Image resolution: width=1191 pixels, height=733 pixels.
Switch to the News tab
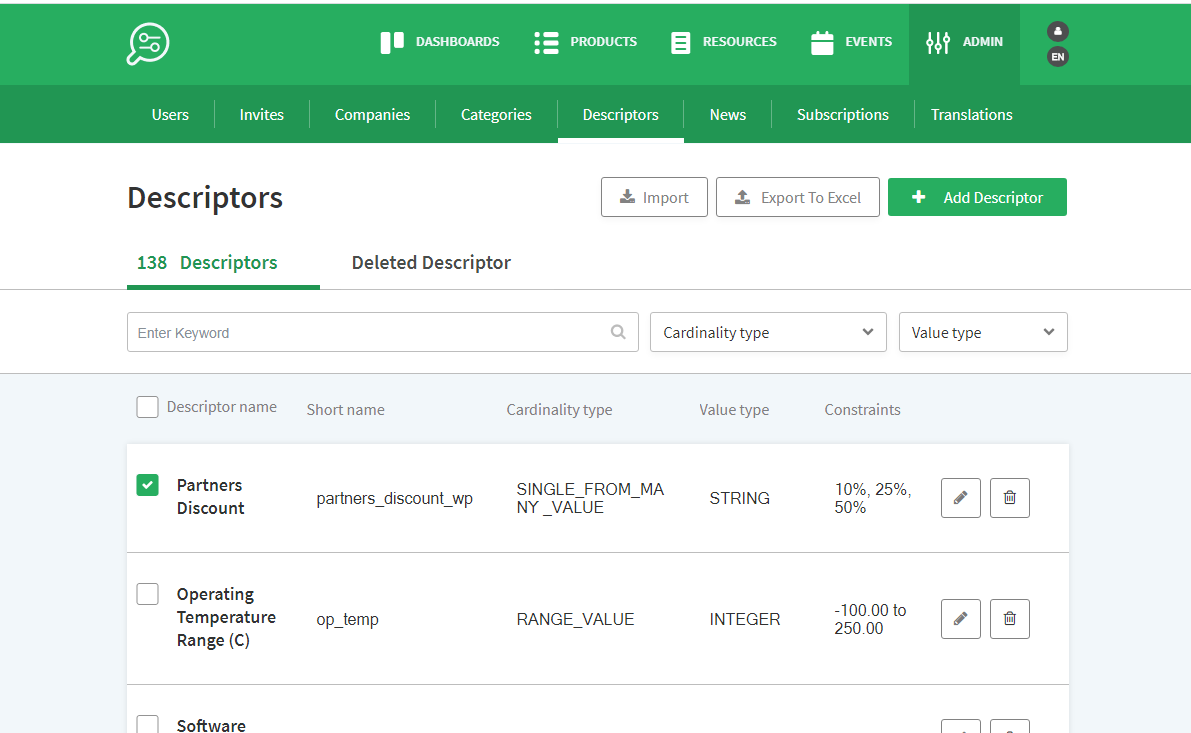[728, 115]
